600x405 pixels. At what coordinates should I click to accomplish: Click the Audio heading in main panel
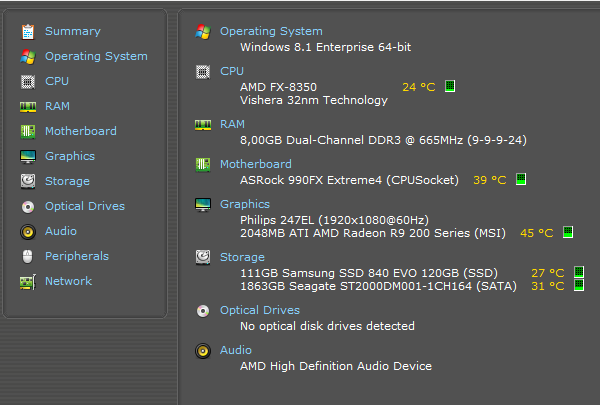click(x=236, y=350)
